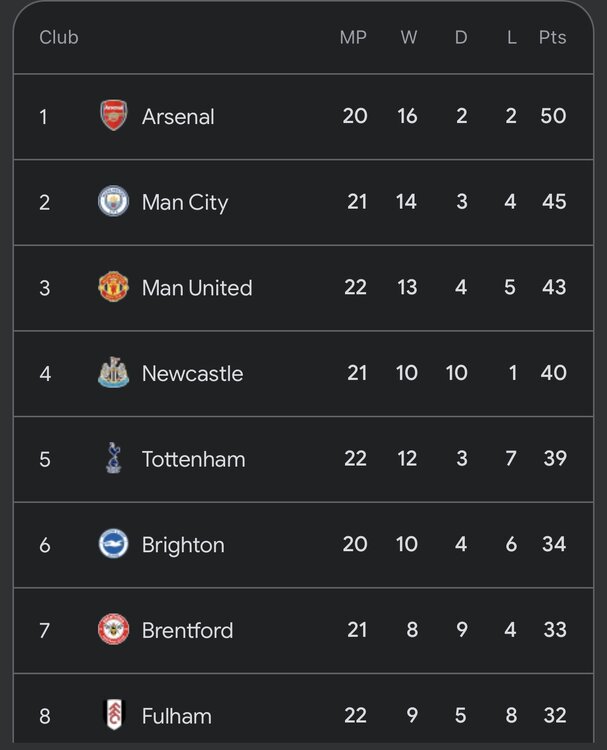Click the Tottenham cockerel crest
This screenshot has height=750, width=607.
tap(113, 459)
